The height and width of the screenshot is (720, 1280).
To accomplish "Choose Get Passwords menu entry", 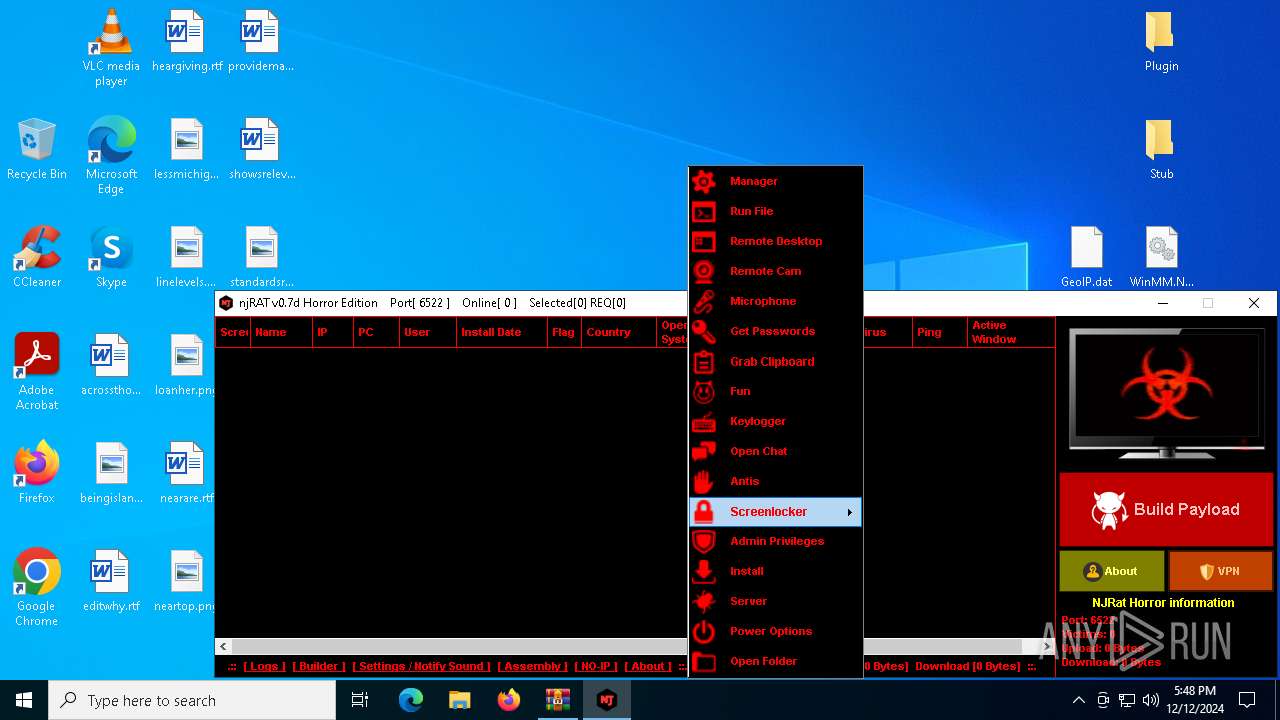I will pyautogui.click(x=775, y=331).
